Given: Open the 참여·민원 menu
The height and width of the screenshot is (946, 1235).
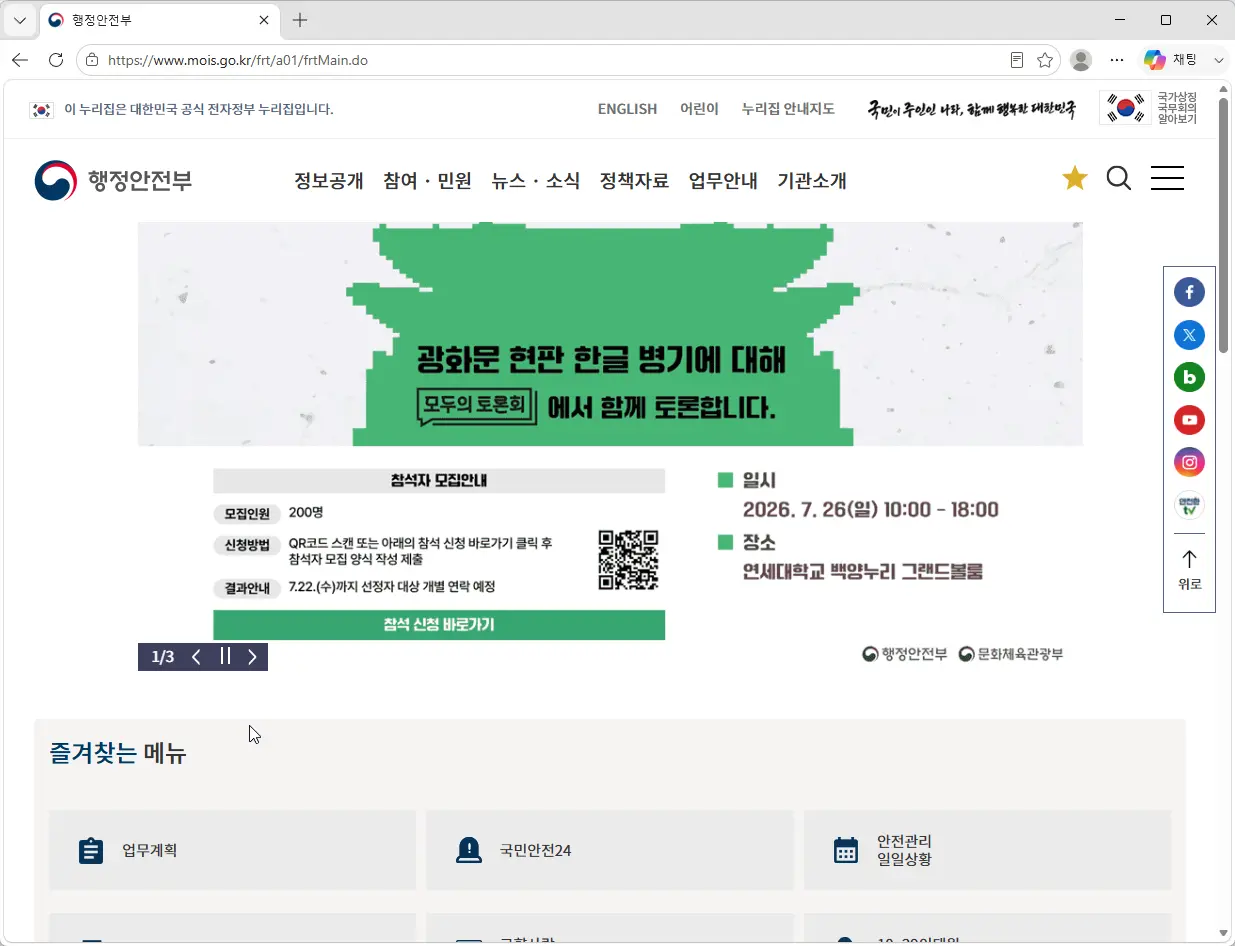Looking at the screenshot, I should coord(427,181).
